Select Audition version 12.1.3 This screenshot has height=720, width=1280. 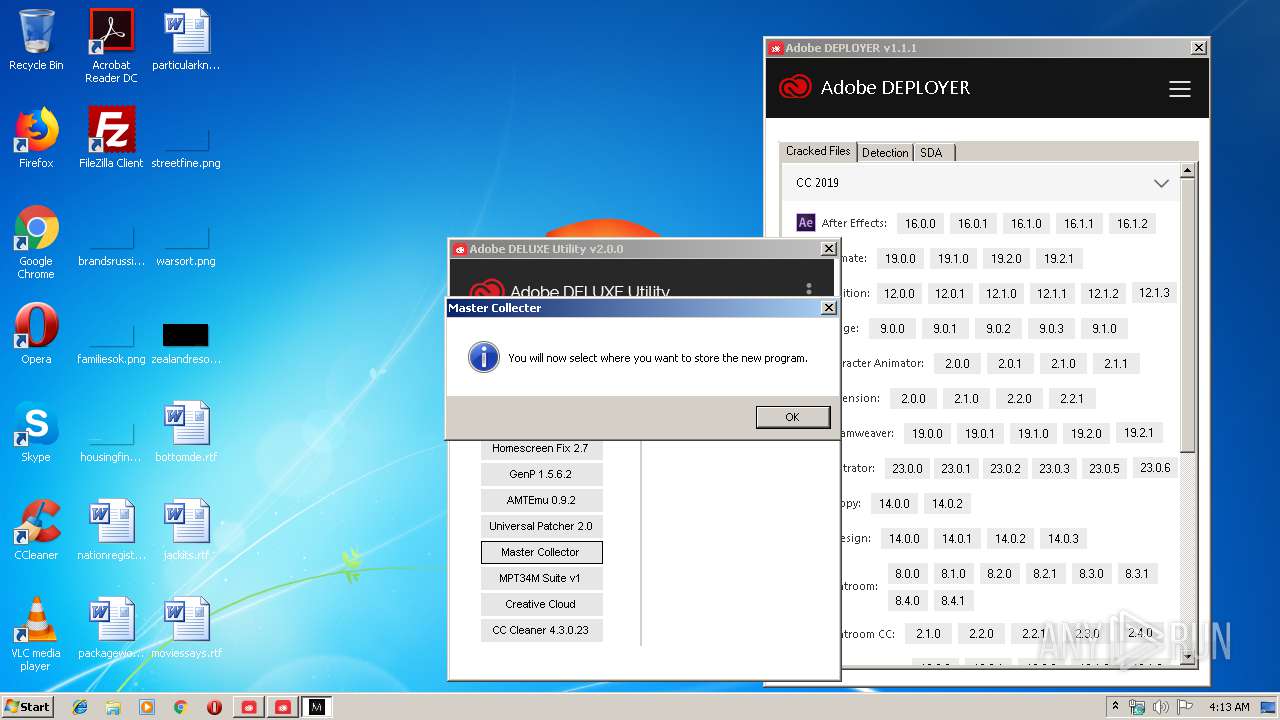coord(1154,293)
